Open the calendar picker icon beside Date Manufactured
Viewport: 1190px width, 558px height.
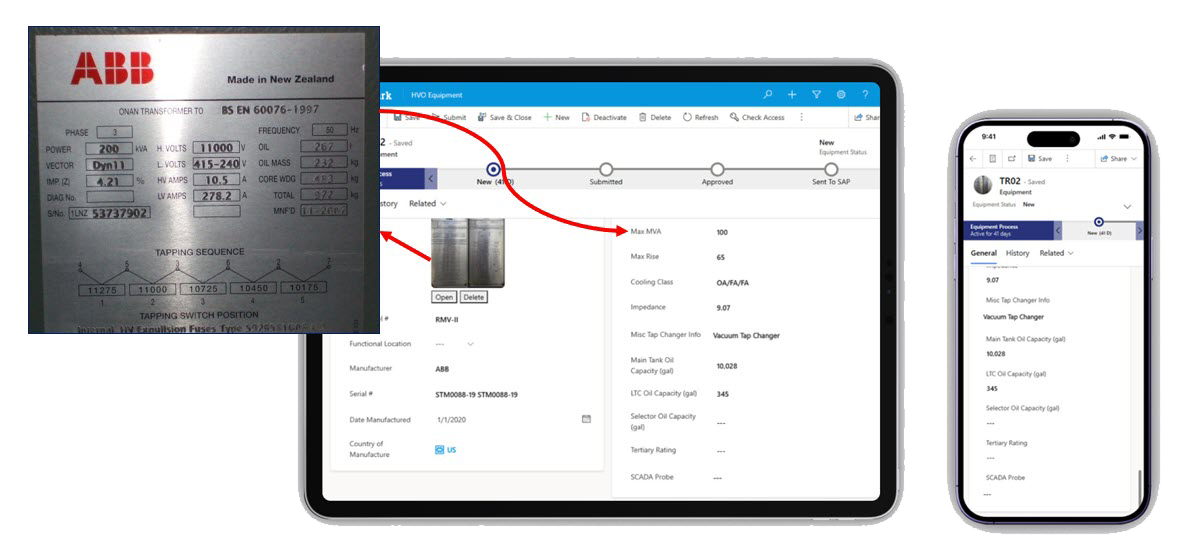coord(586,419)
